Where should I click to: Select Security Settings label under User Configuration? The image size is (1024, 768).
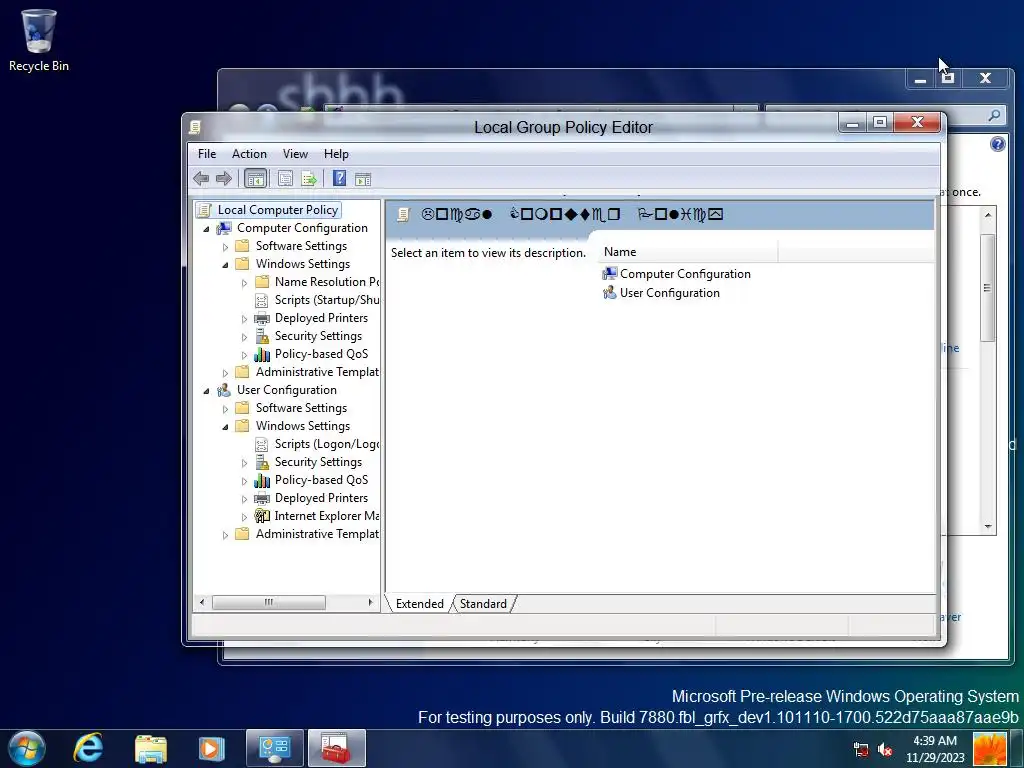[x=318, y=462]
